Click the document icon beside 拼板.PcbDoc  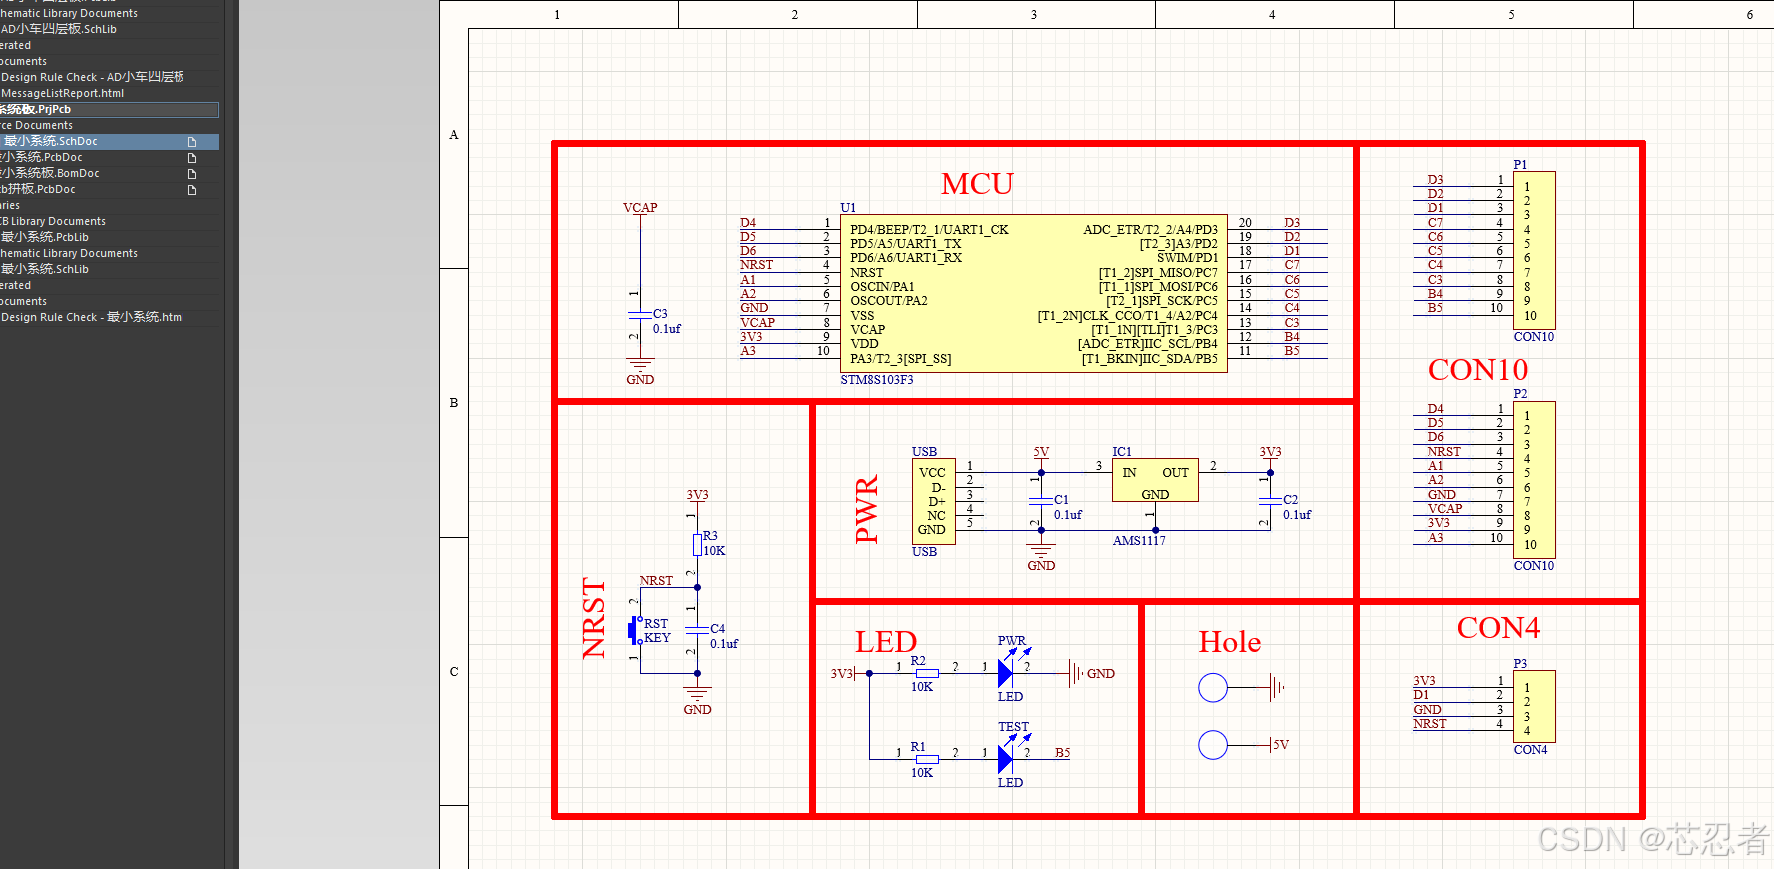pyautogui.click(x=192, y=190)
